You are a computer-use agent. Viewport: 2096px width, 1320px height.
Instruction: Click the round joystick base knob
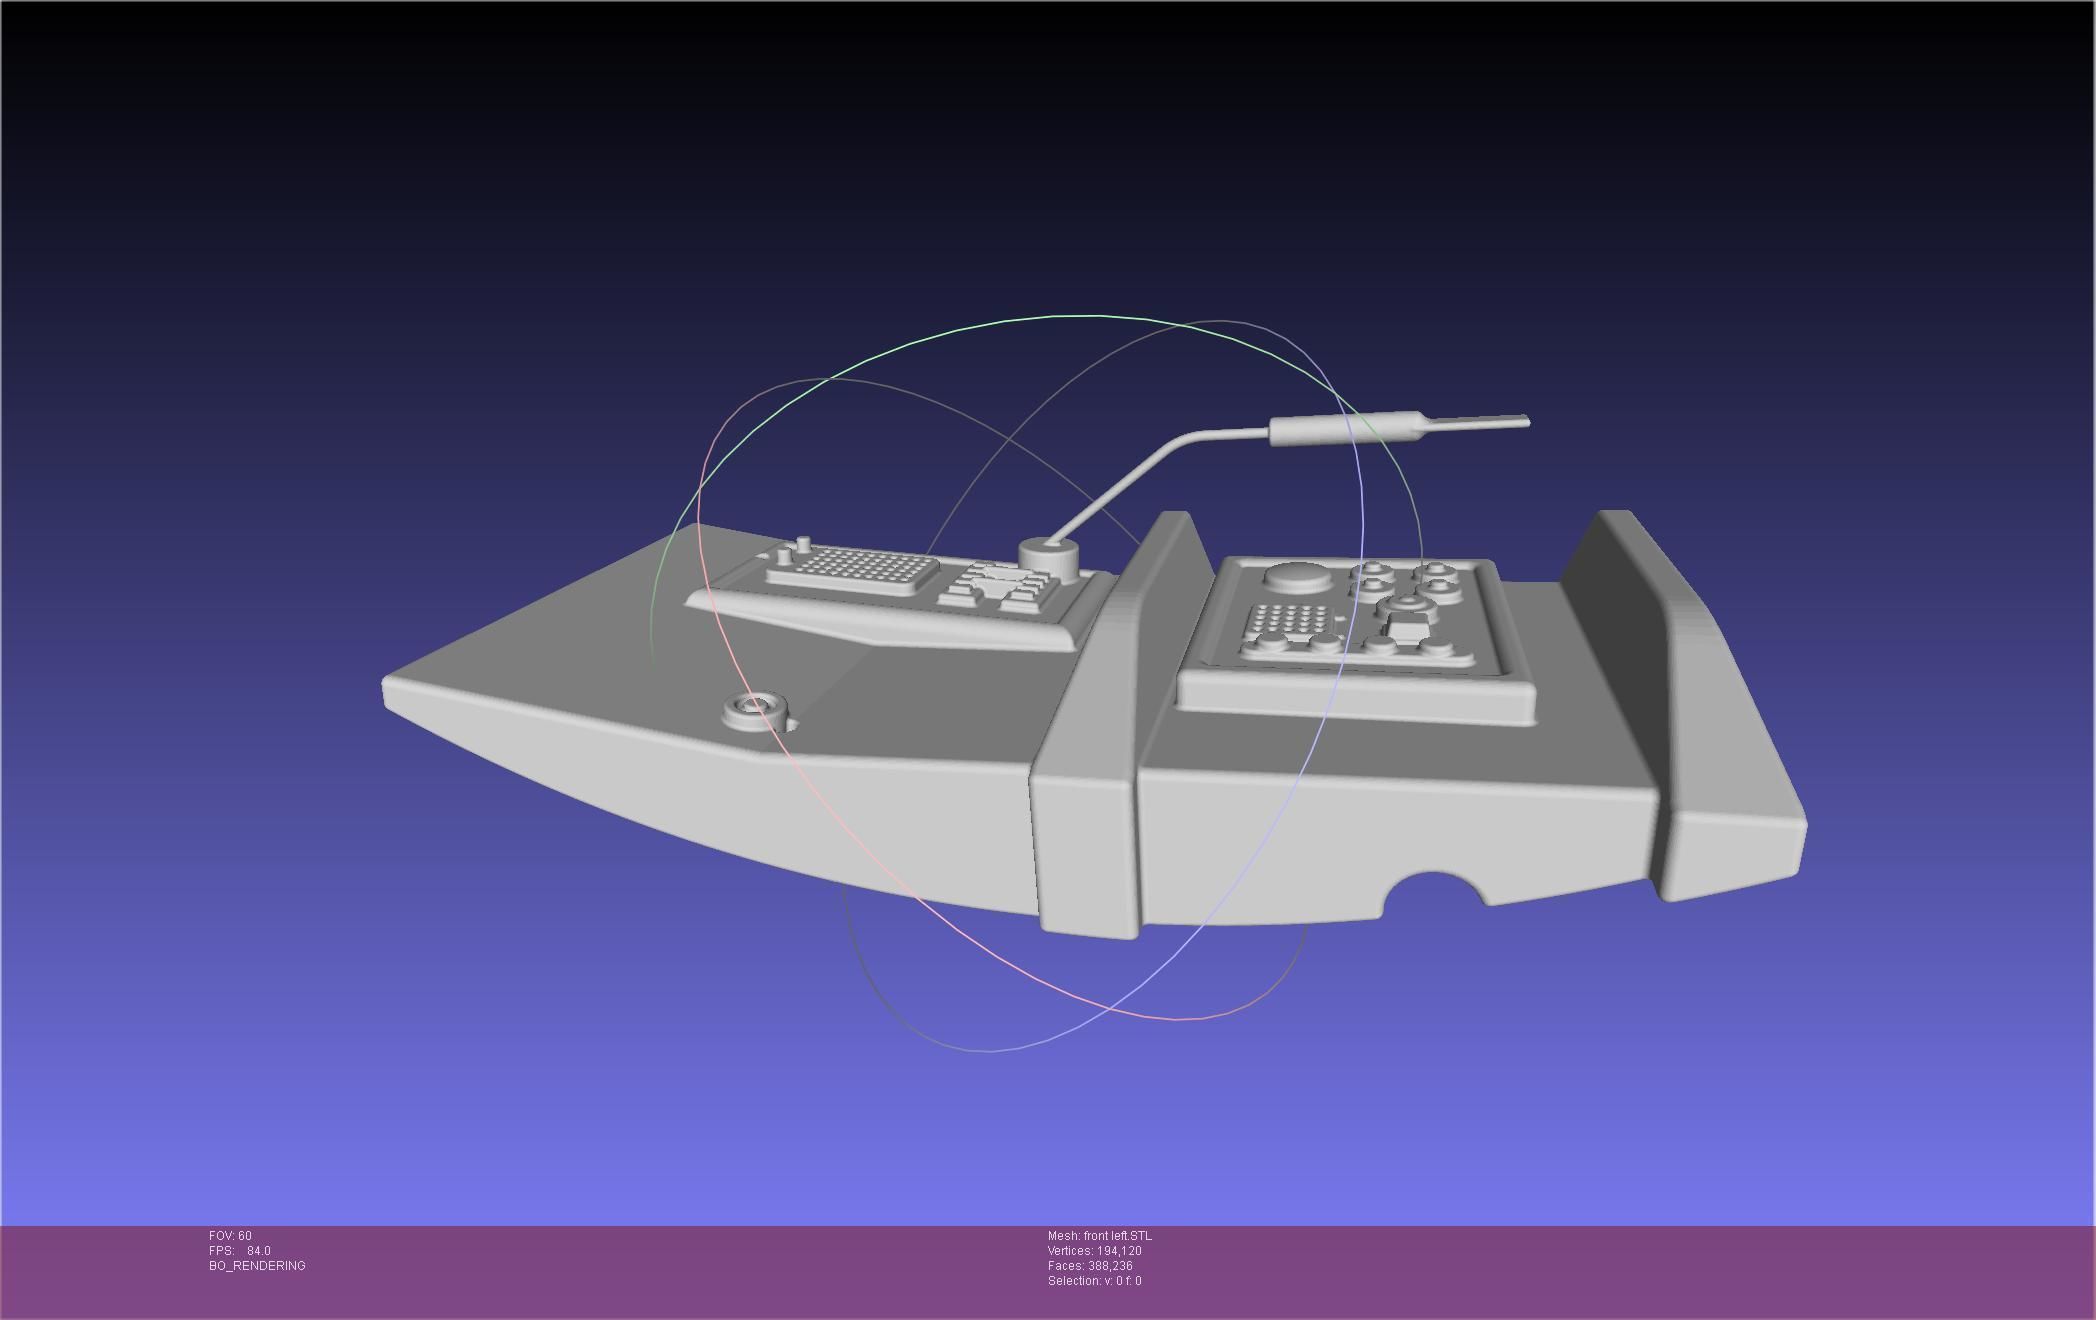pyautogui.click(x=1051, y=558)
